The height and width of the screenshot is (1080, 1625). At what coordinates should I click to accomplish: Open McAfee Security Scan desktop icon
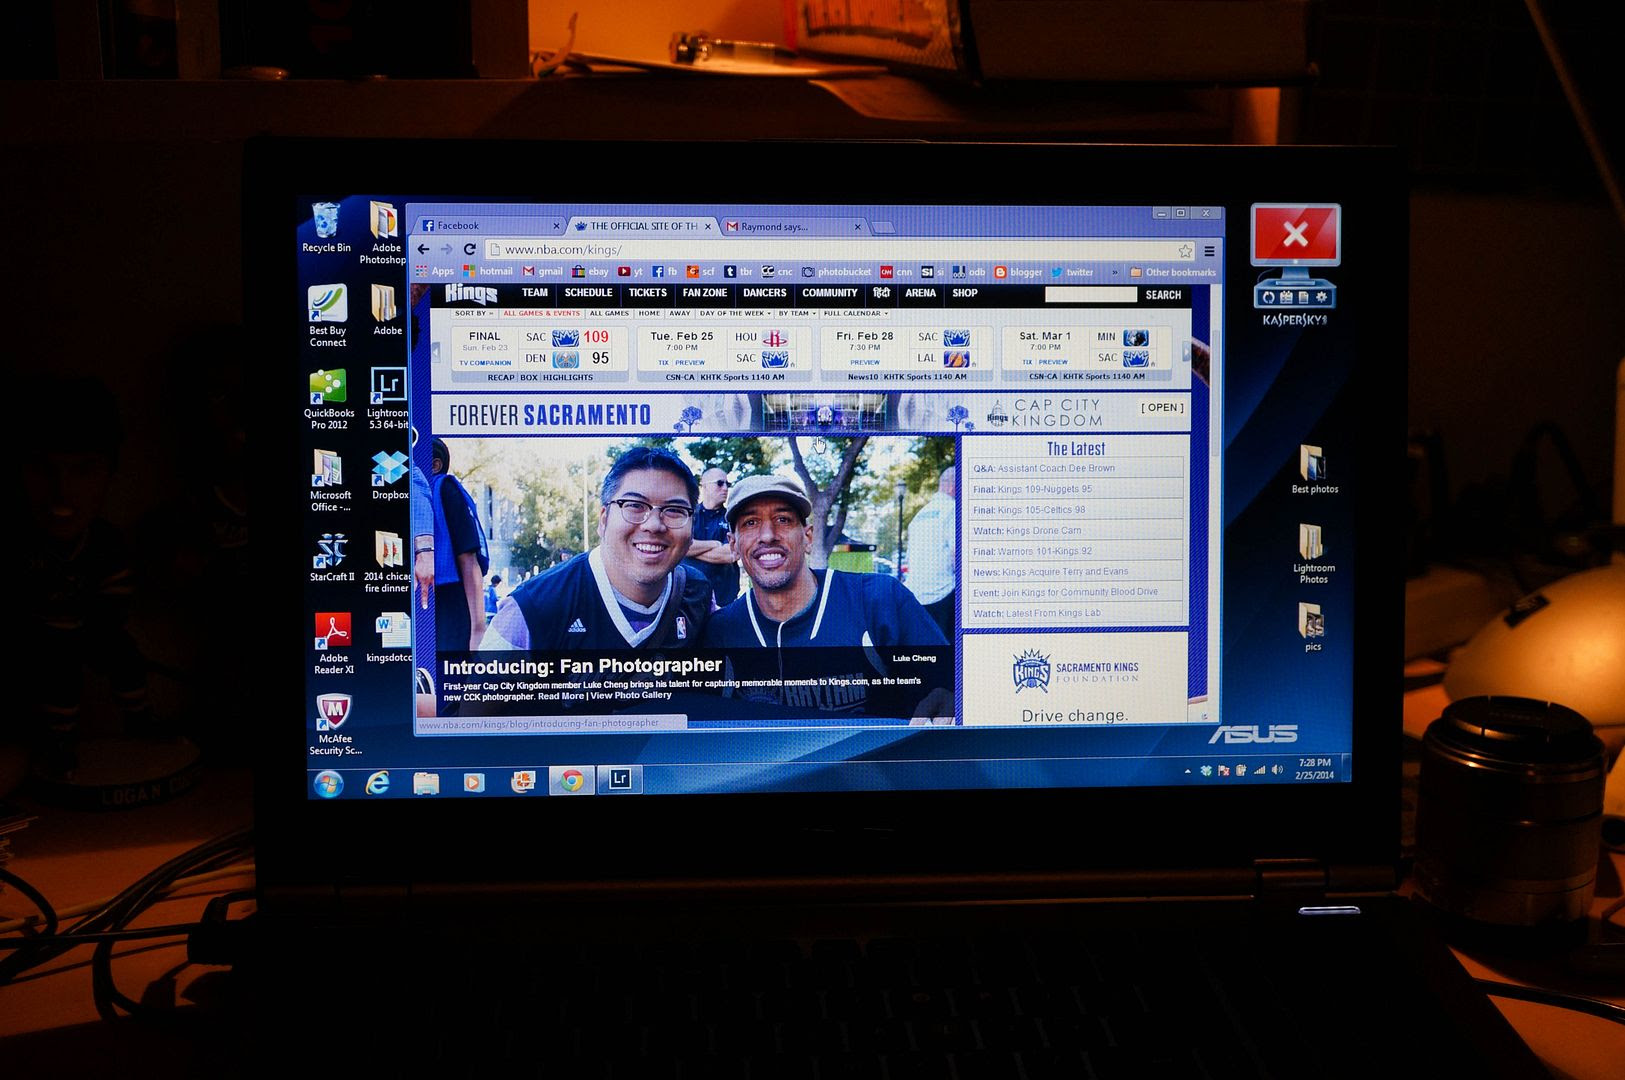coord(335,725)
